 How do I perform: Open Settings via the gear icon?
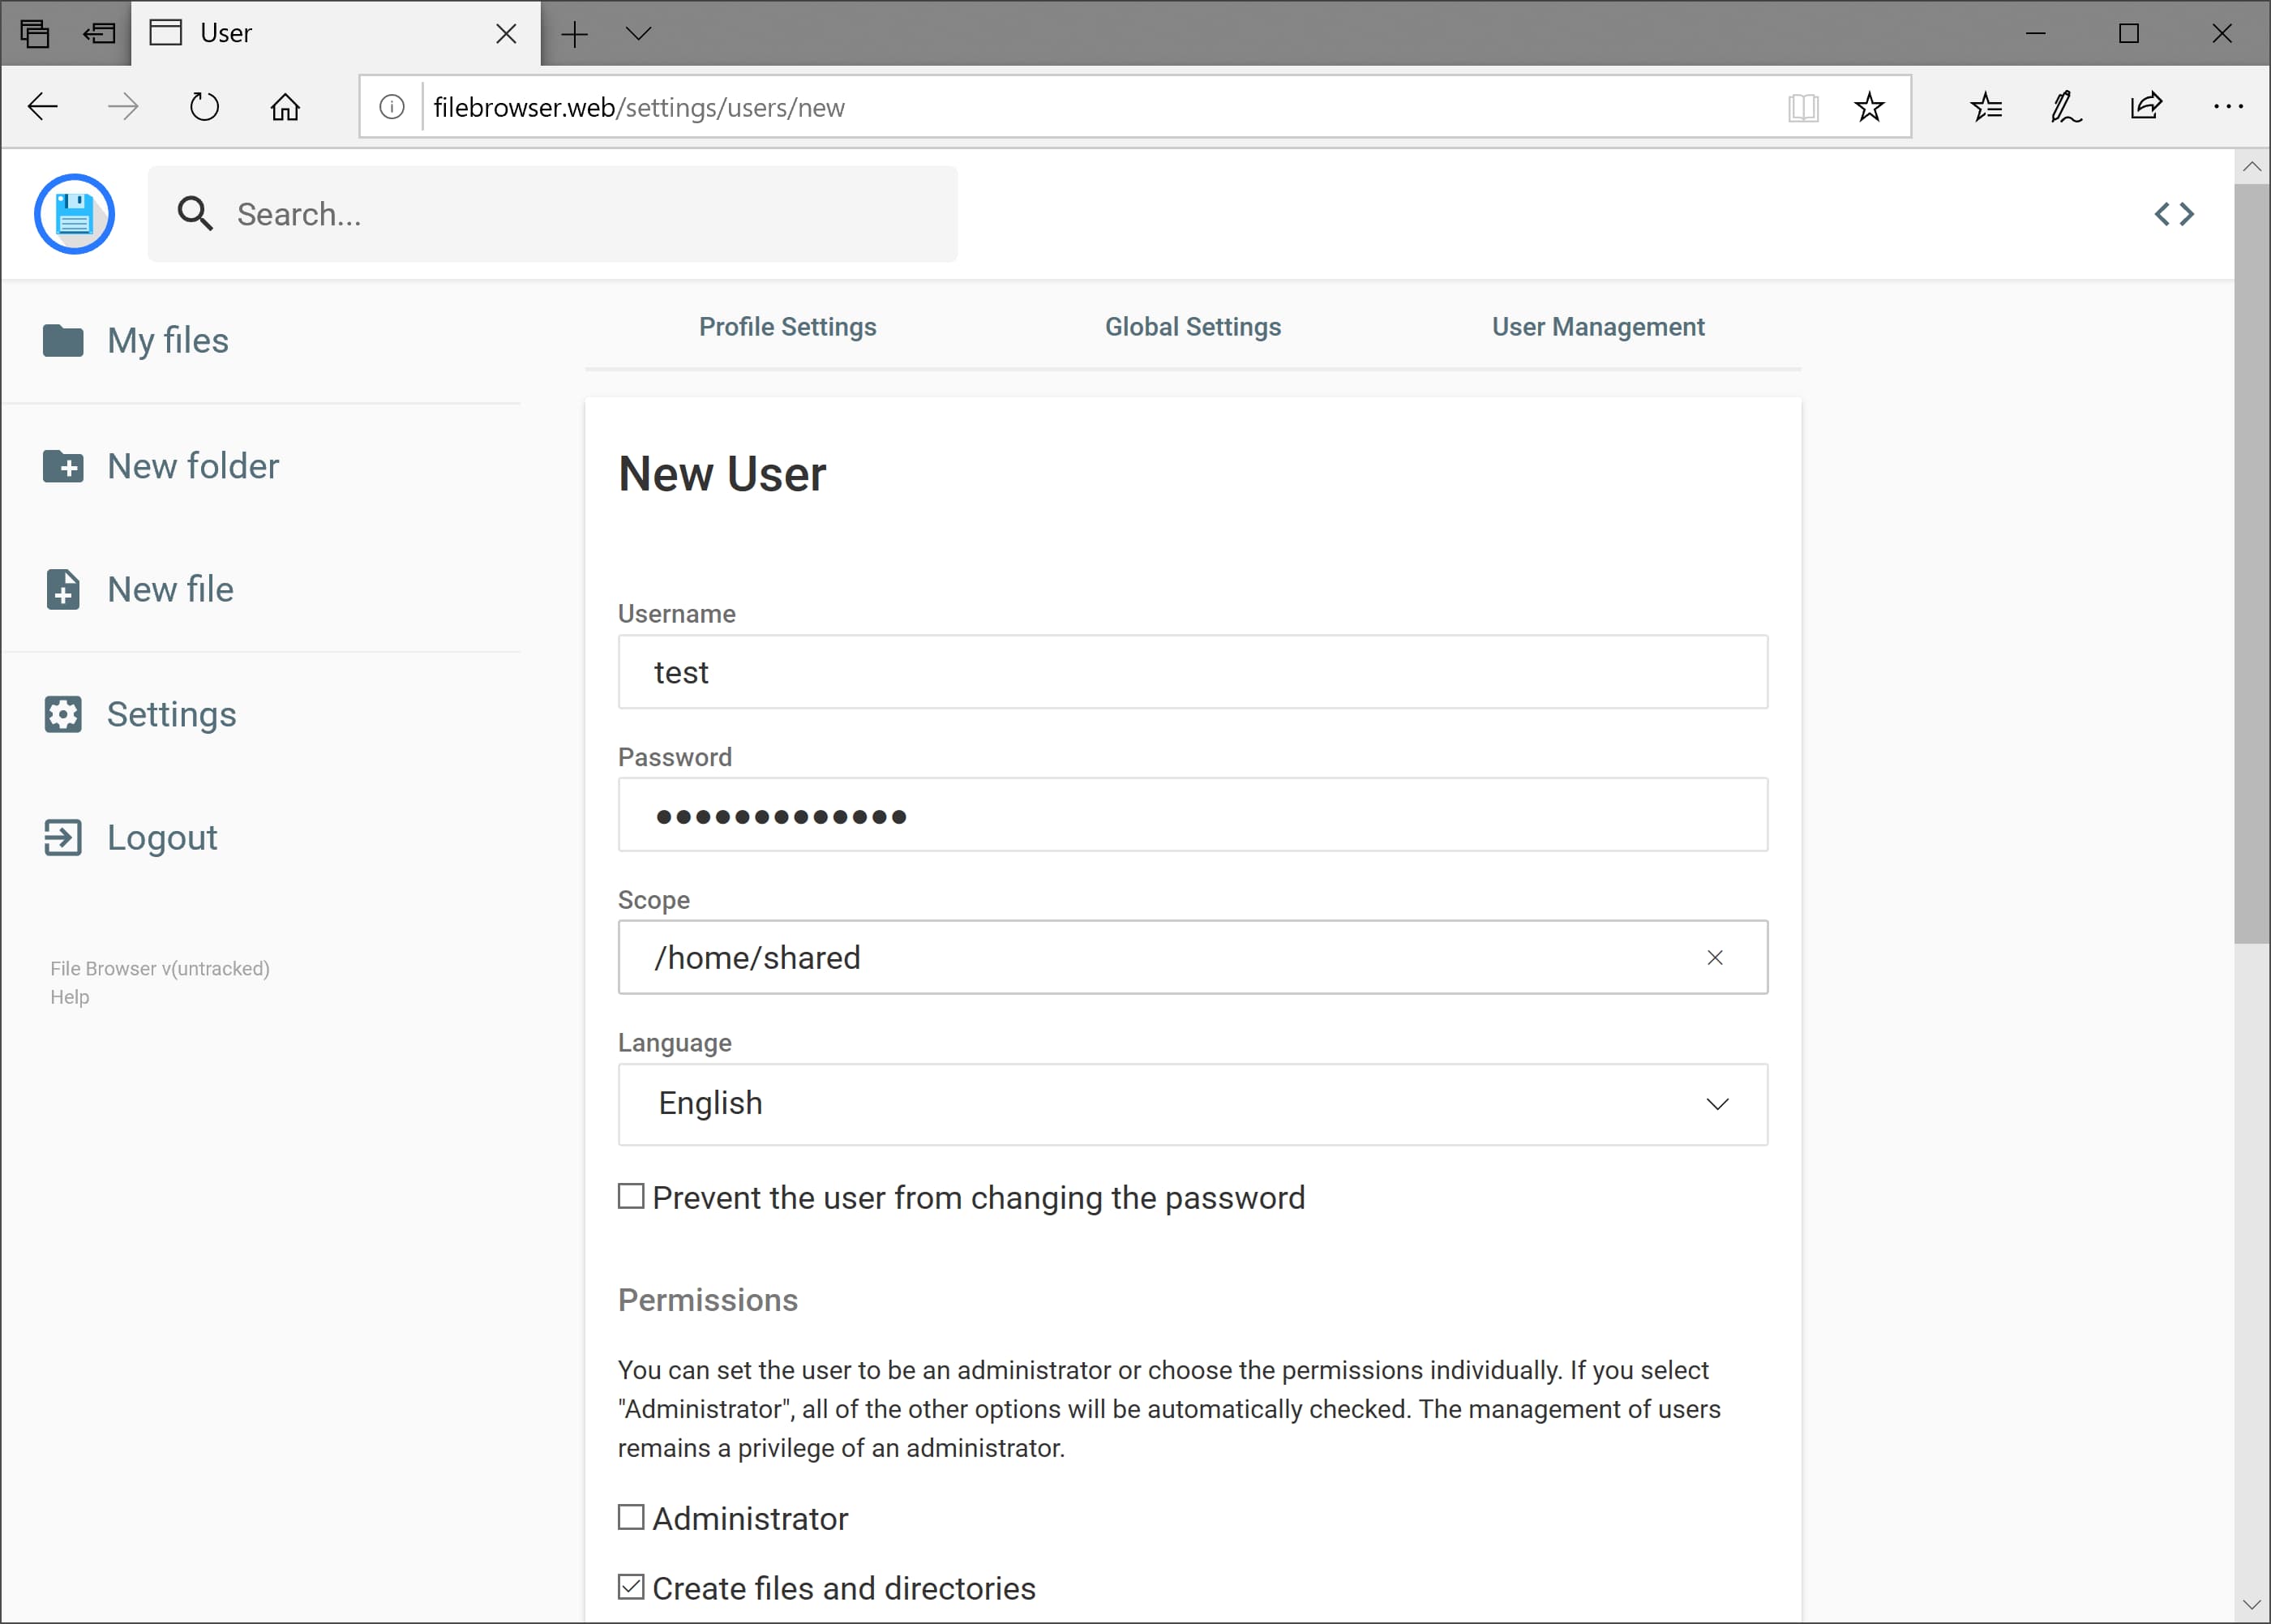pyautogui.click(x=63, y=714)
